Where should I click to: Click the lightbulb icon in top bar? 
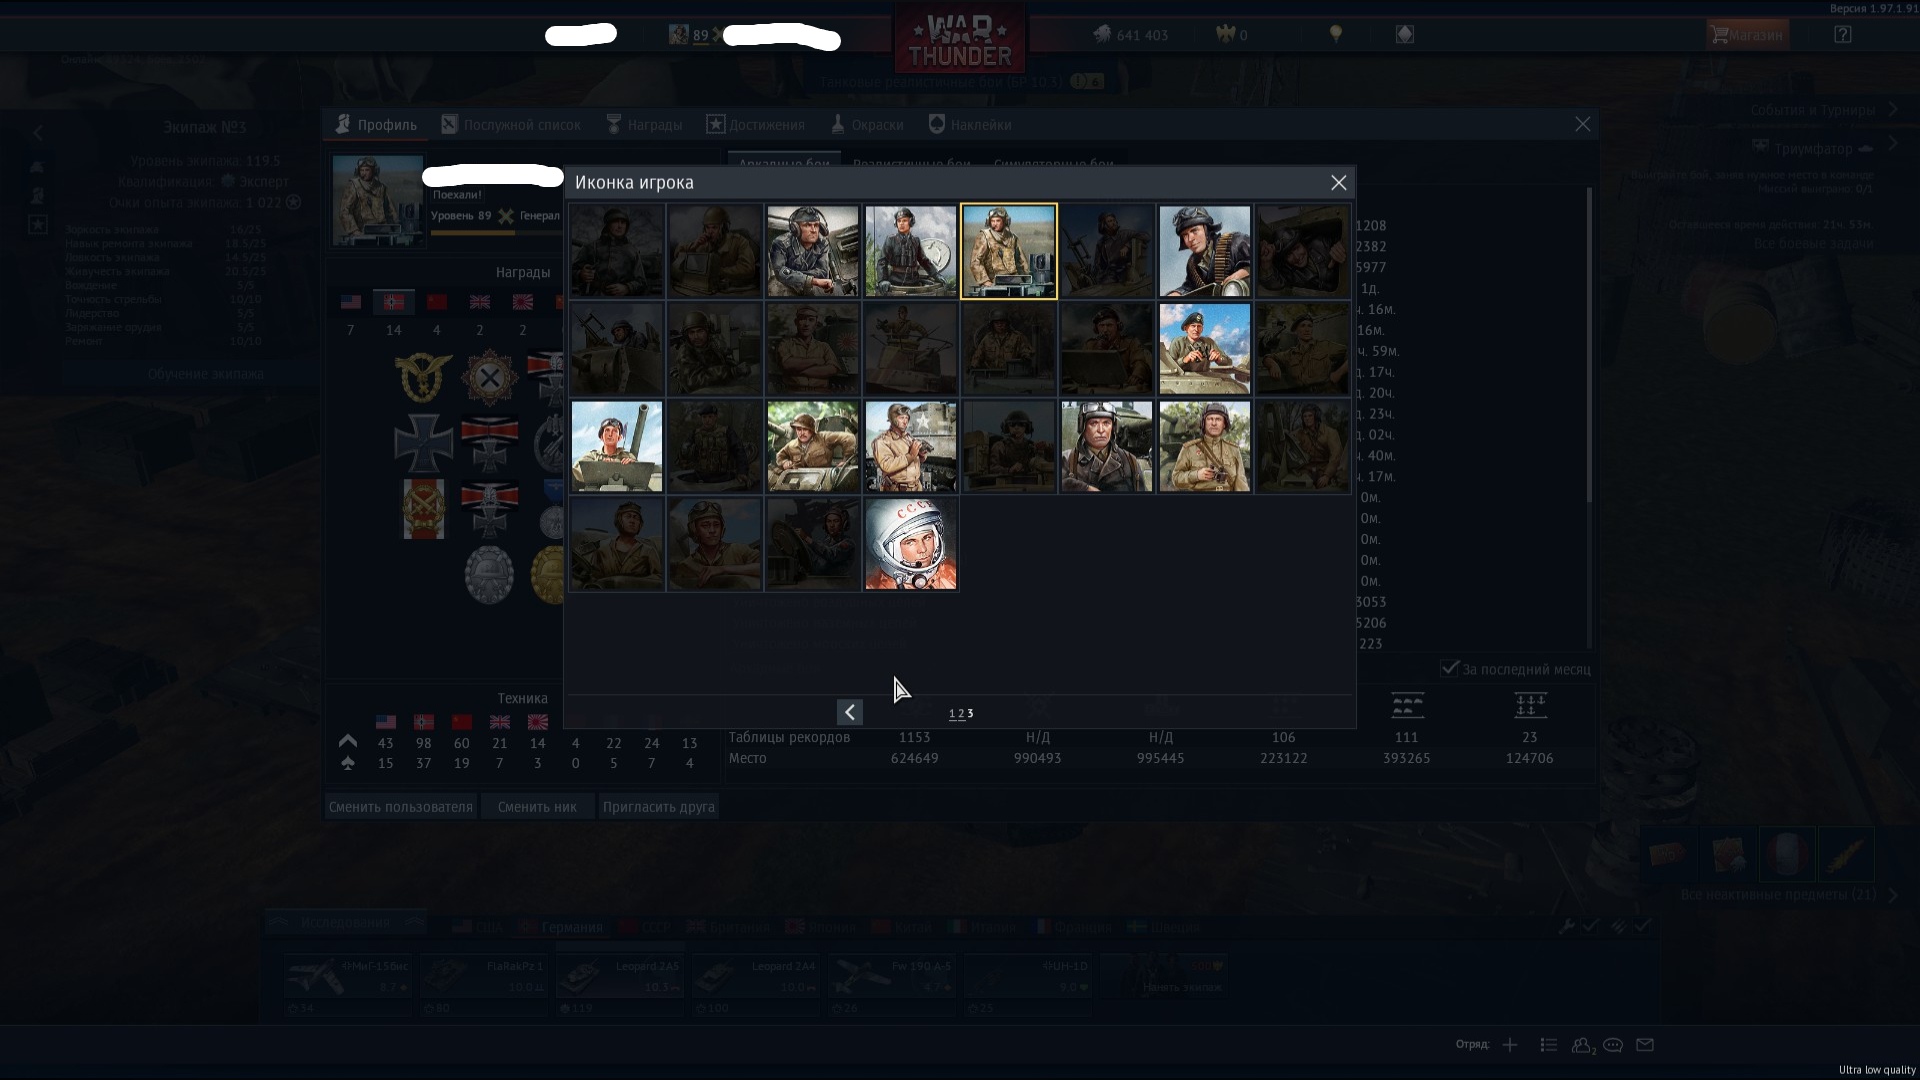[1335, 34]
